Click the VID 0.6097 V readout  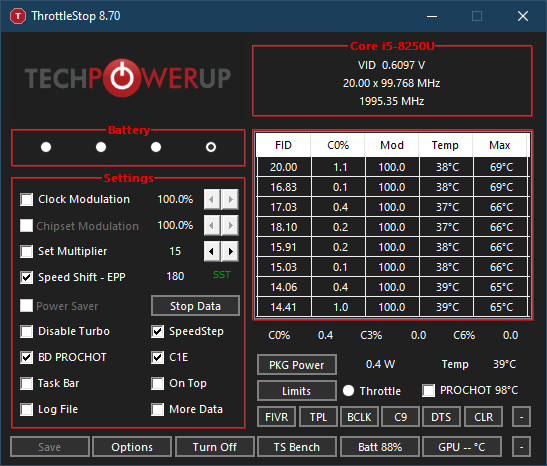(x=391, y=65)
